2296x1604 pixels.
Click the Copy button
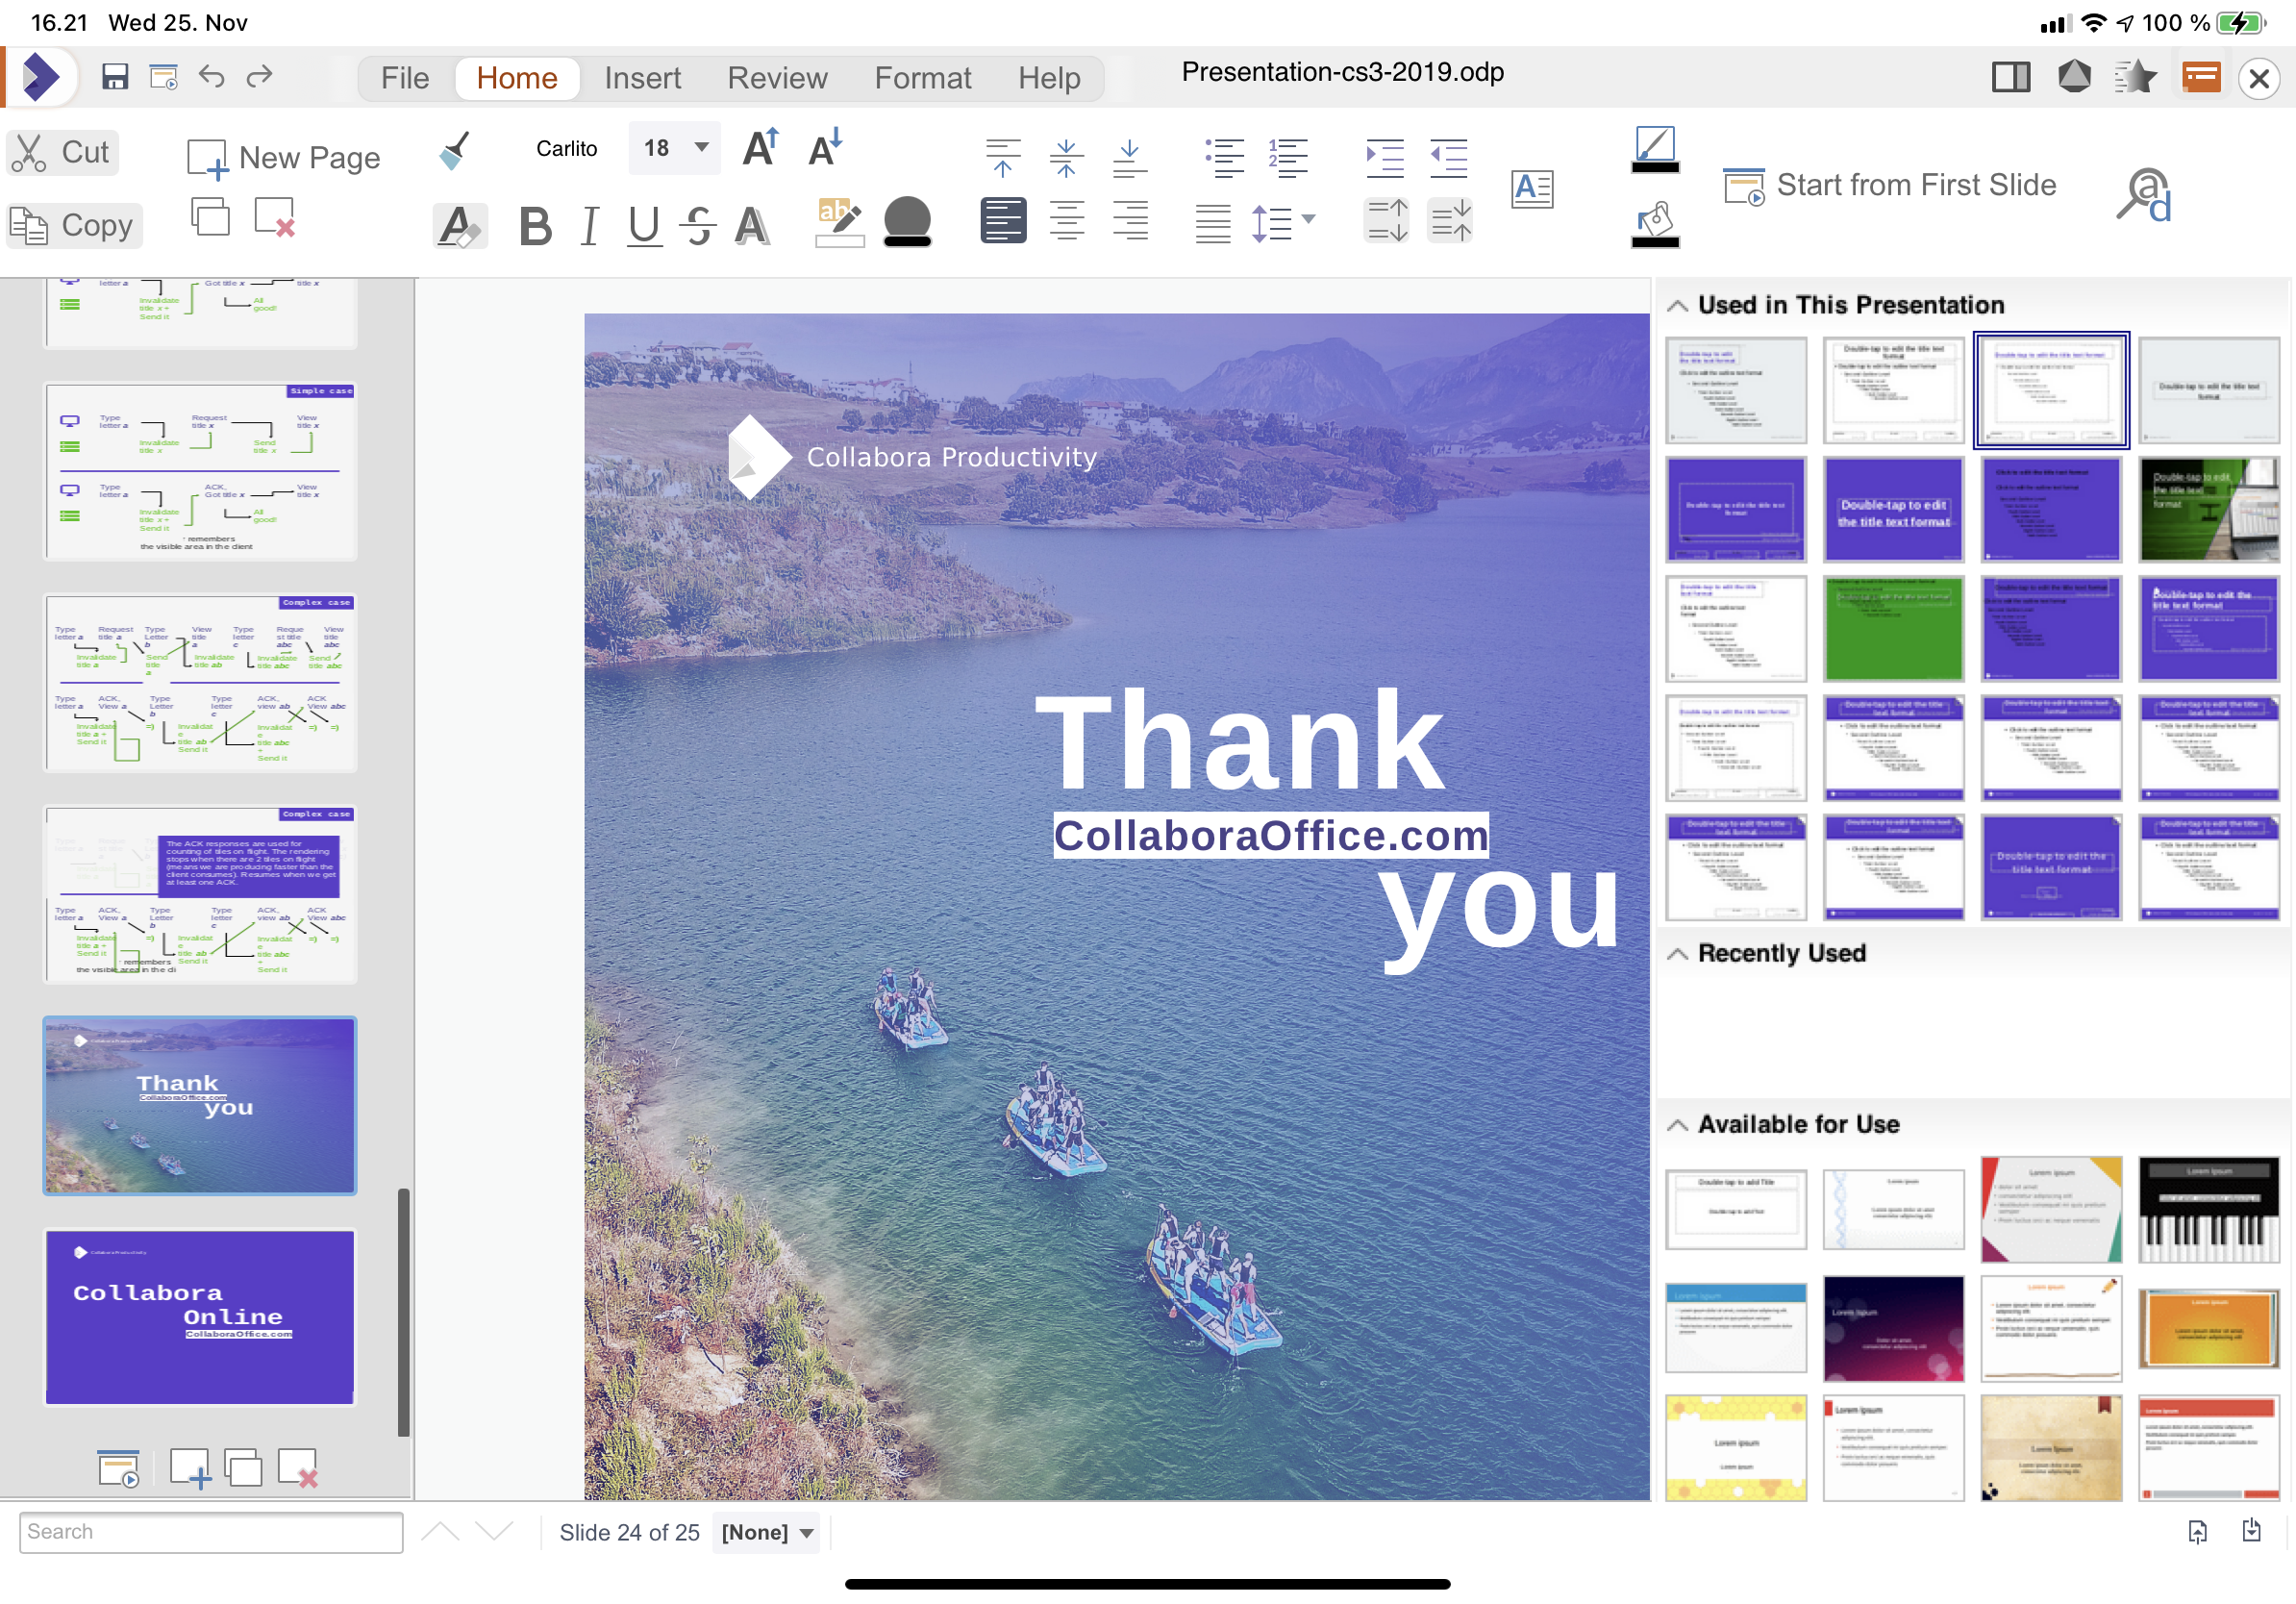click(74, 226)
